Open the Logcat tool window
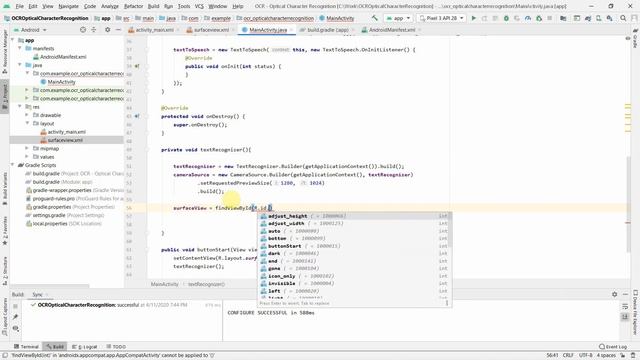640x360 pixels. pyautogui.click(x=84, y=347)
